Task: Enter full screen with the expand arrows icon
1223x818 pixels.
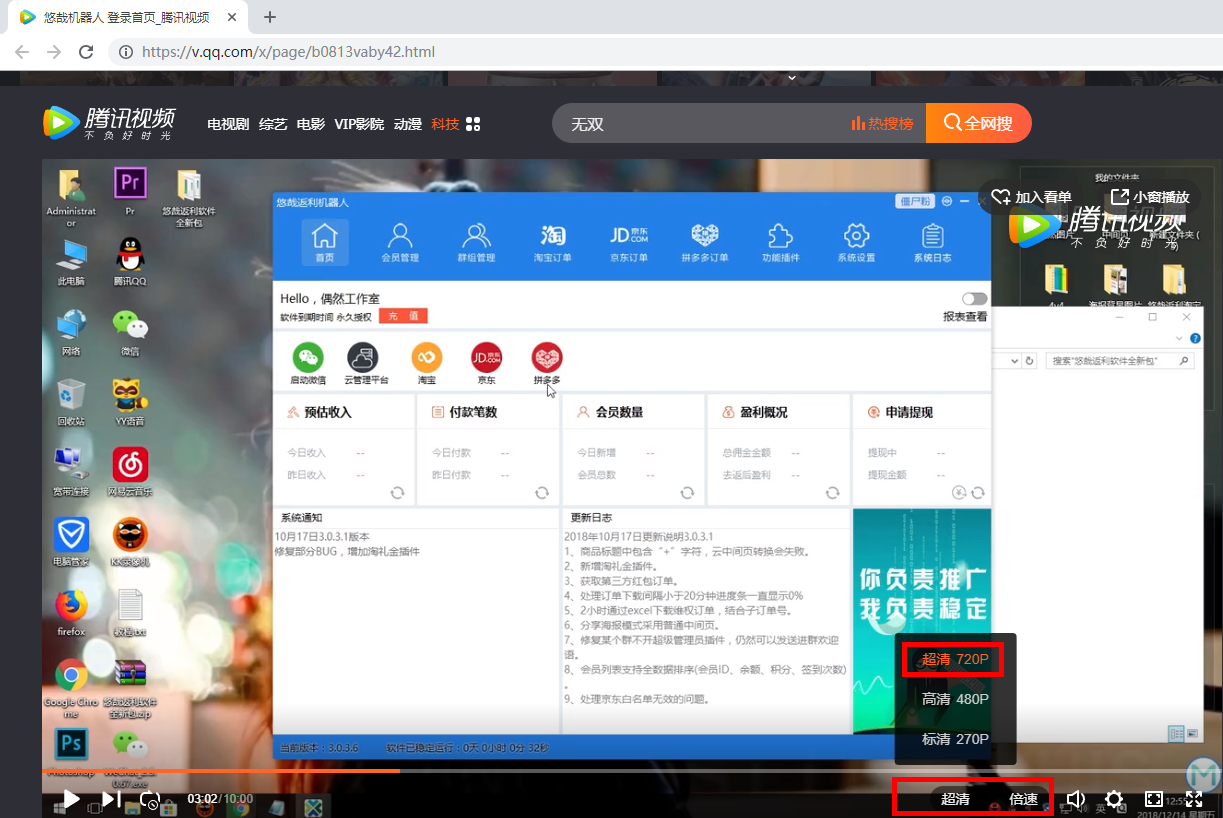Action: [x=1194, y=799]
